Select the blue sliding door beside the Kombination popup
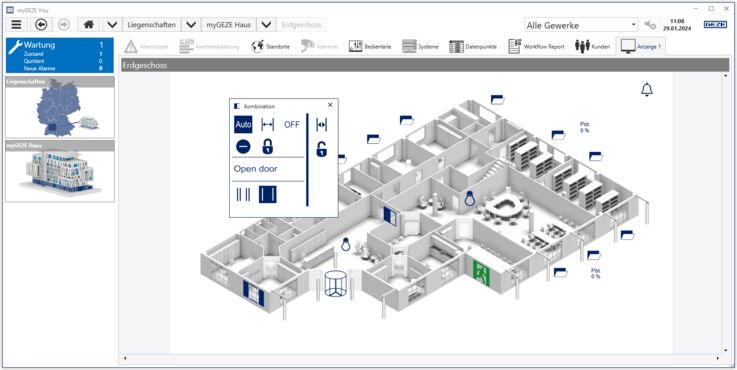The height and width of the screenshot is (370, 737). point(390,215)
